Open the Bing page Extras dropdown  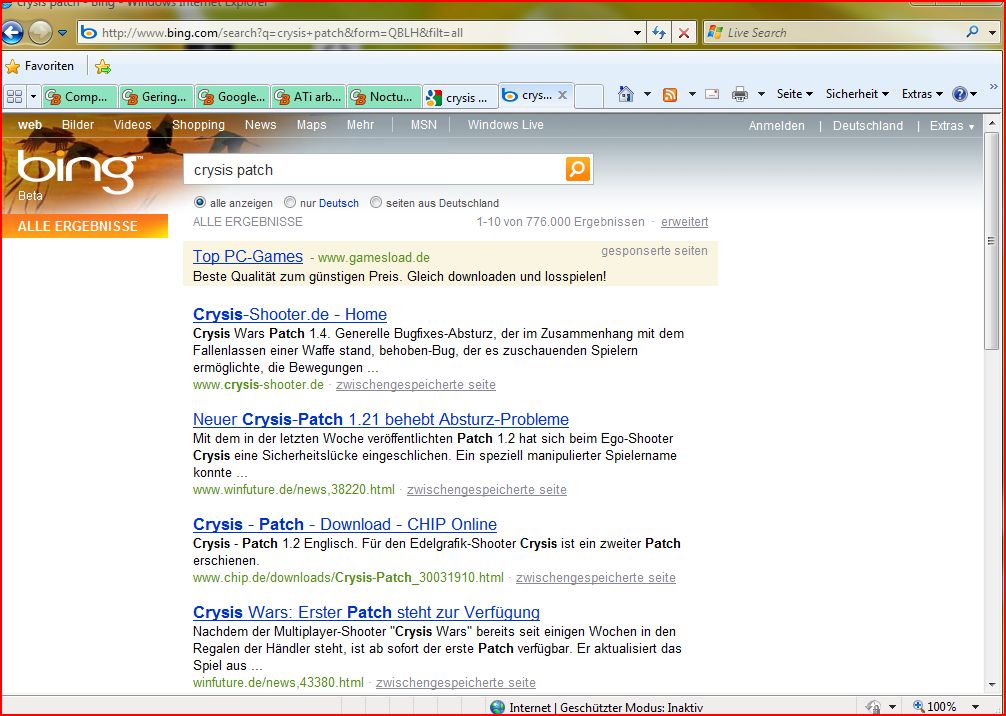point(952,126)
